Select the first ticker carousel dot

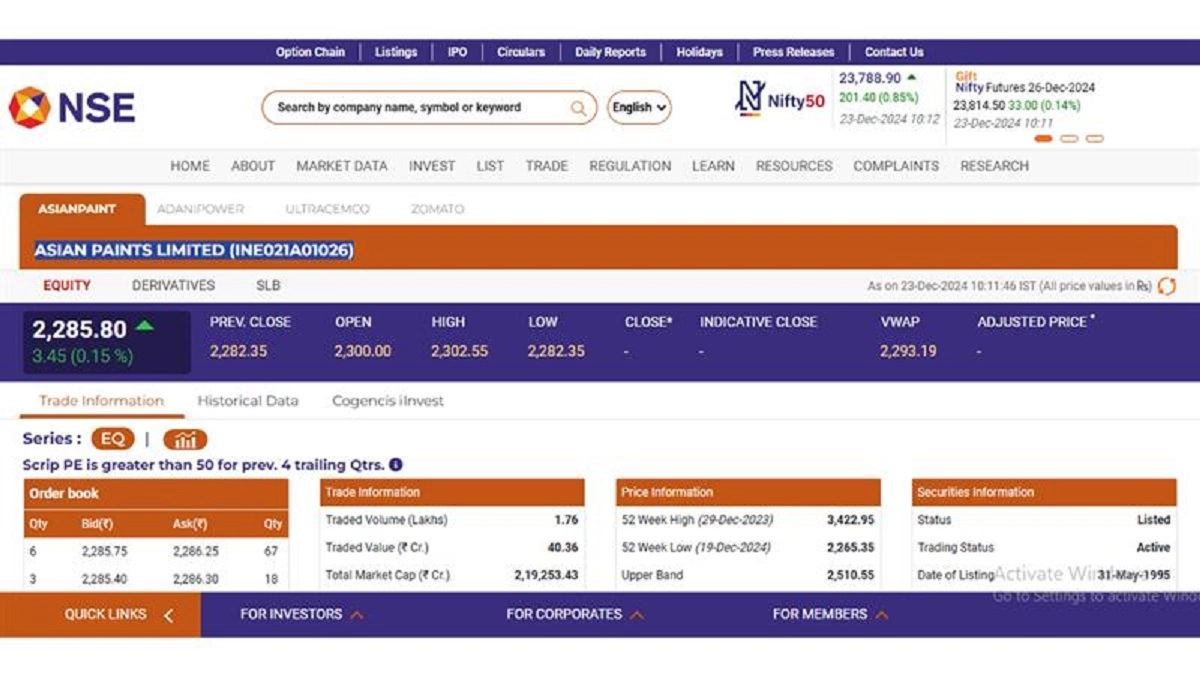(1043, 139)
